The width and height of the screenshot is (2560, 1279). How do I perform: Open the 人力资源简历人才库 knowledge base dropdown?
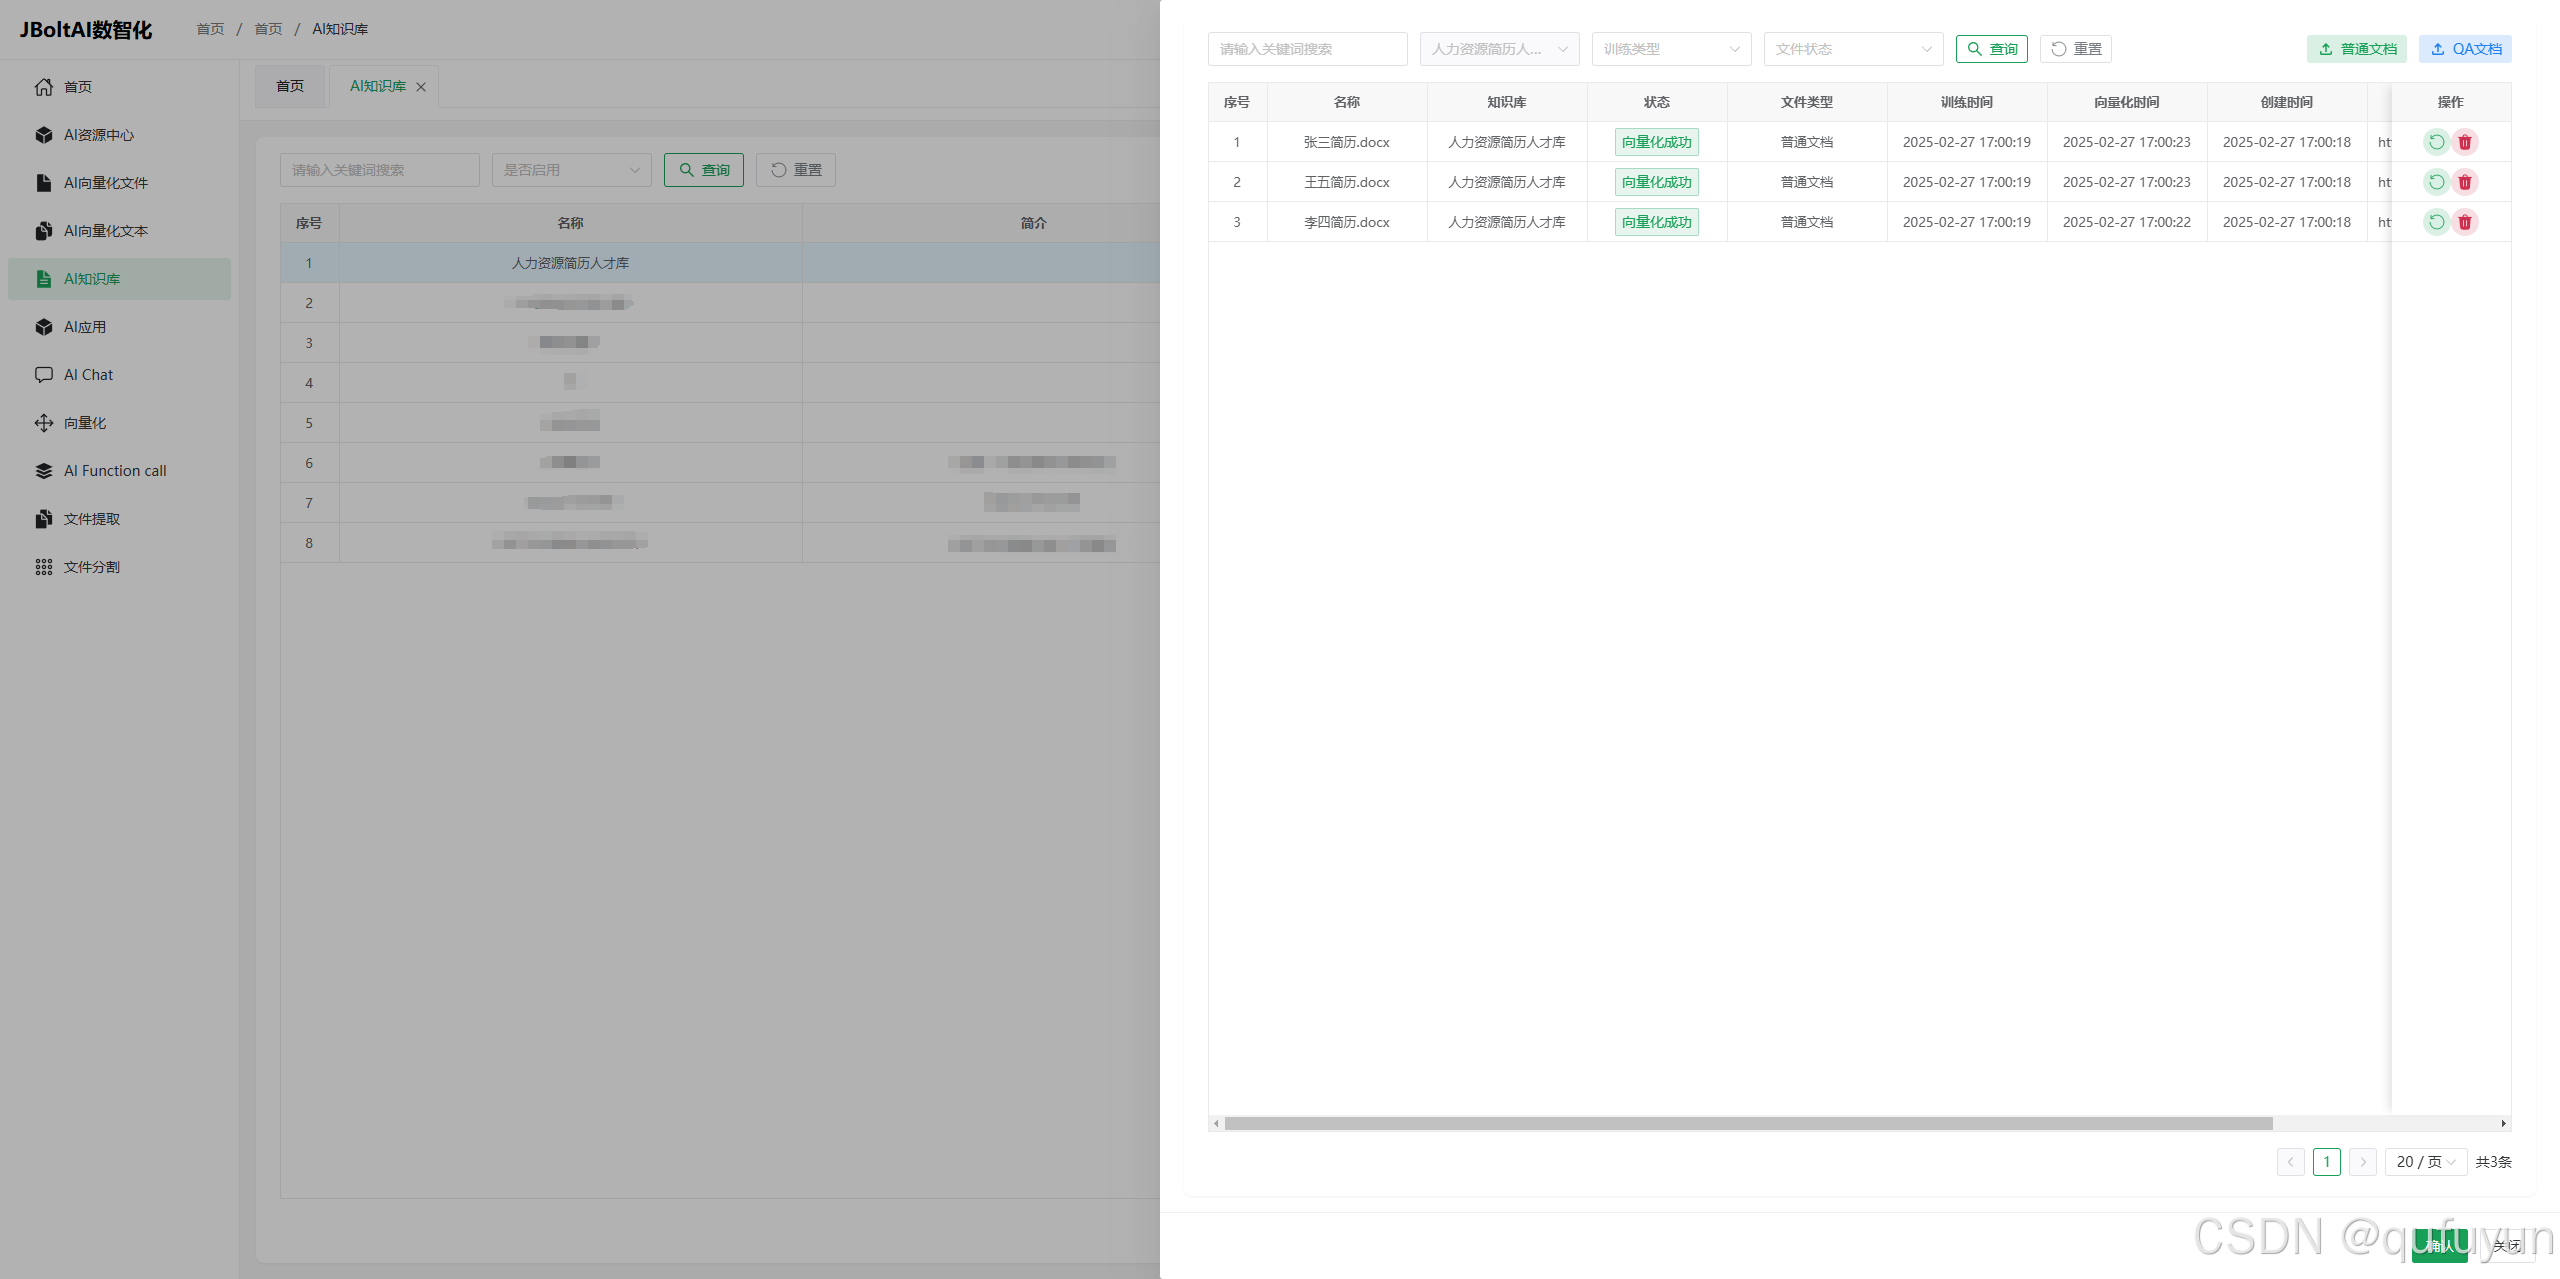[x=1498, y=49]
